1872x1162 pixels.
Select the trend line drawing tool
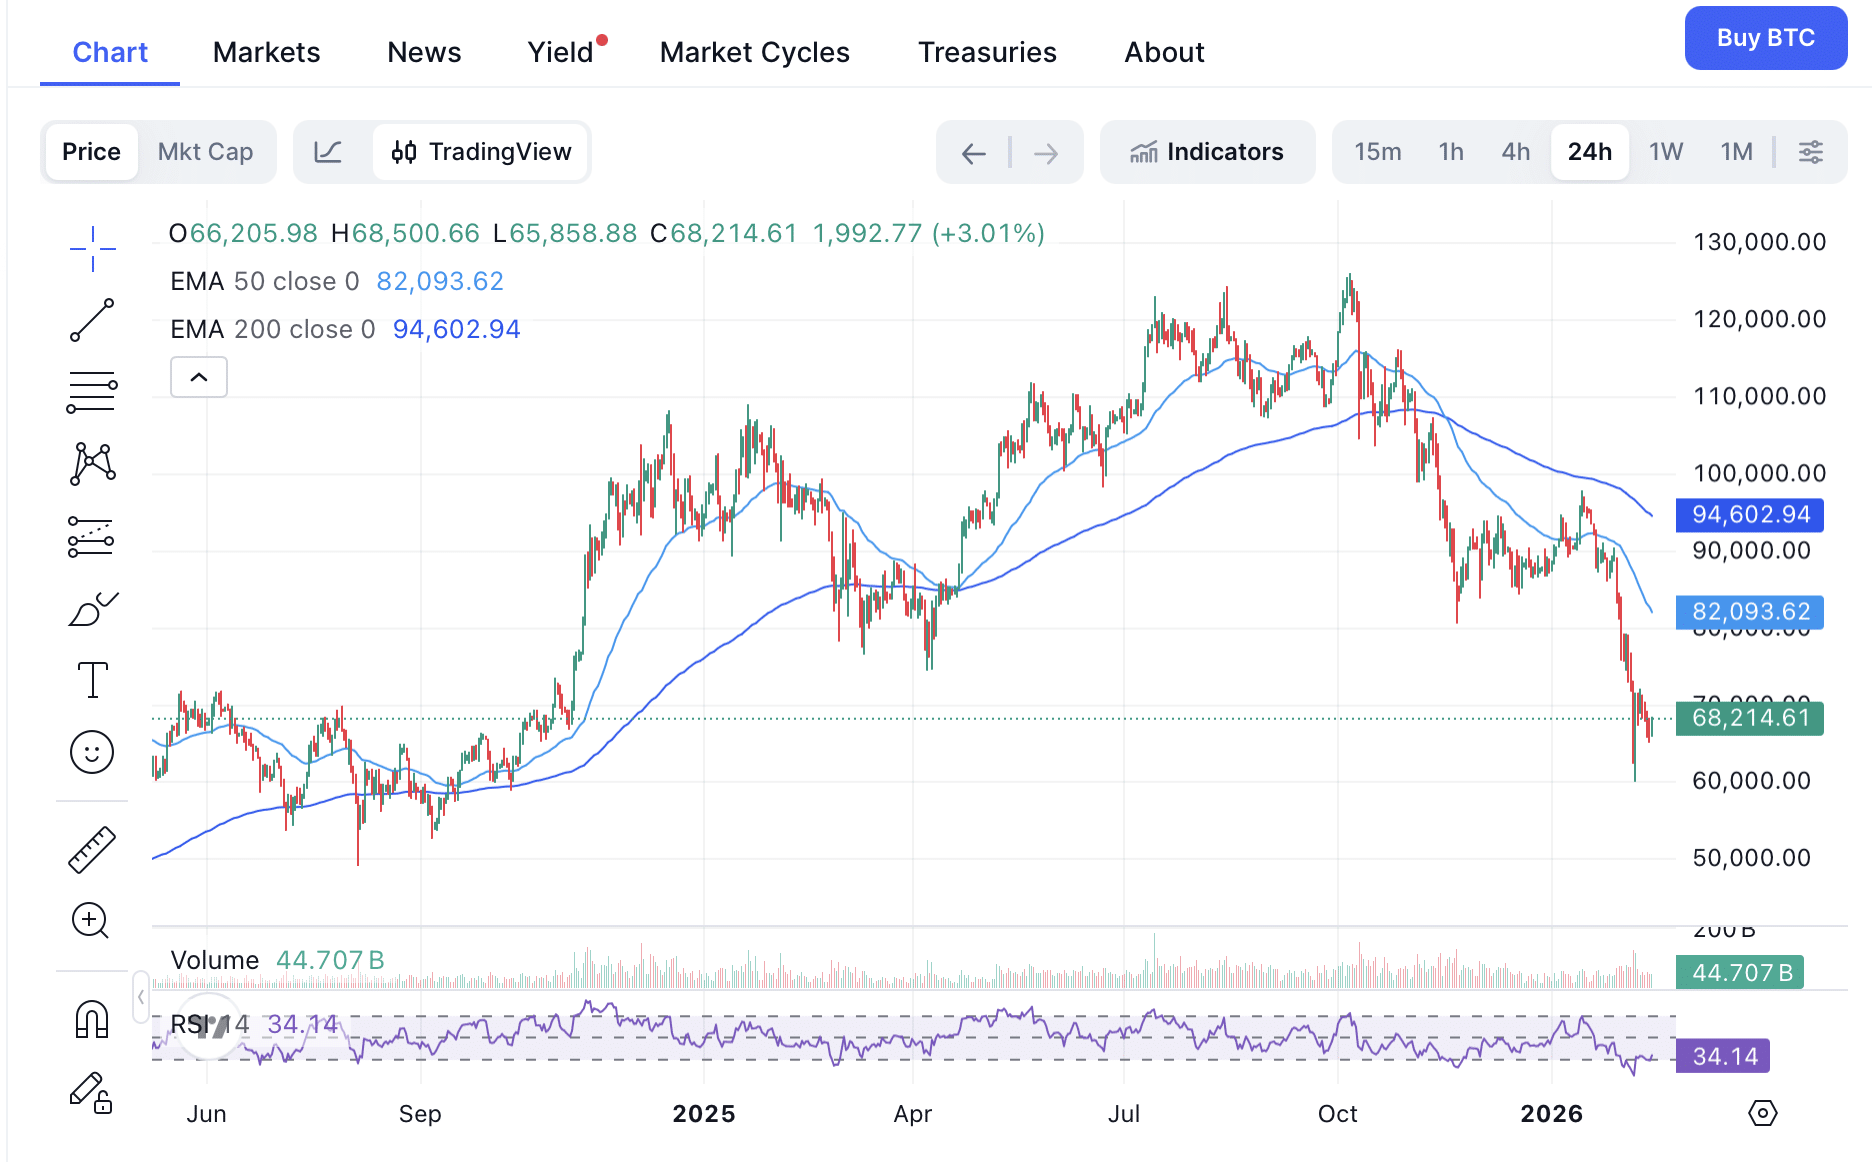92,320
